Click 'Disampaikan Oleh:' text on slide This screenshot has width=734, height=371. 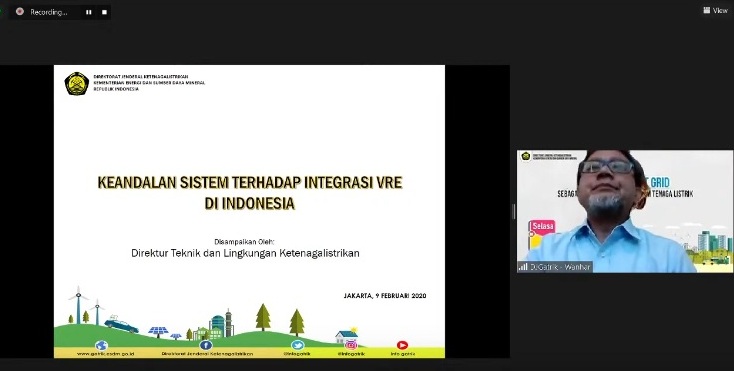coord(244,242)
